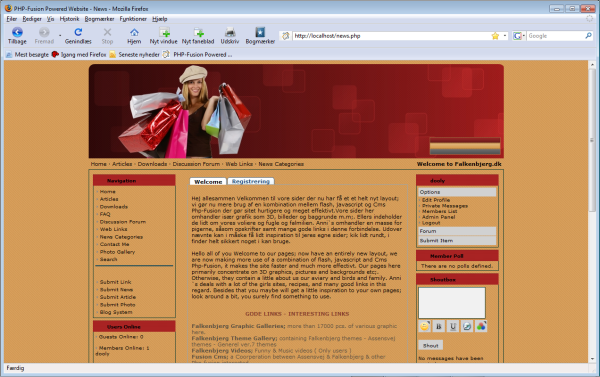Switch to the Registrering tab

251,181
